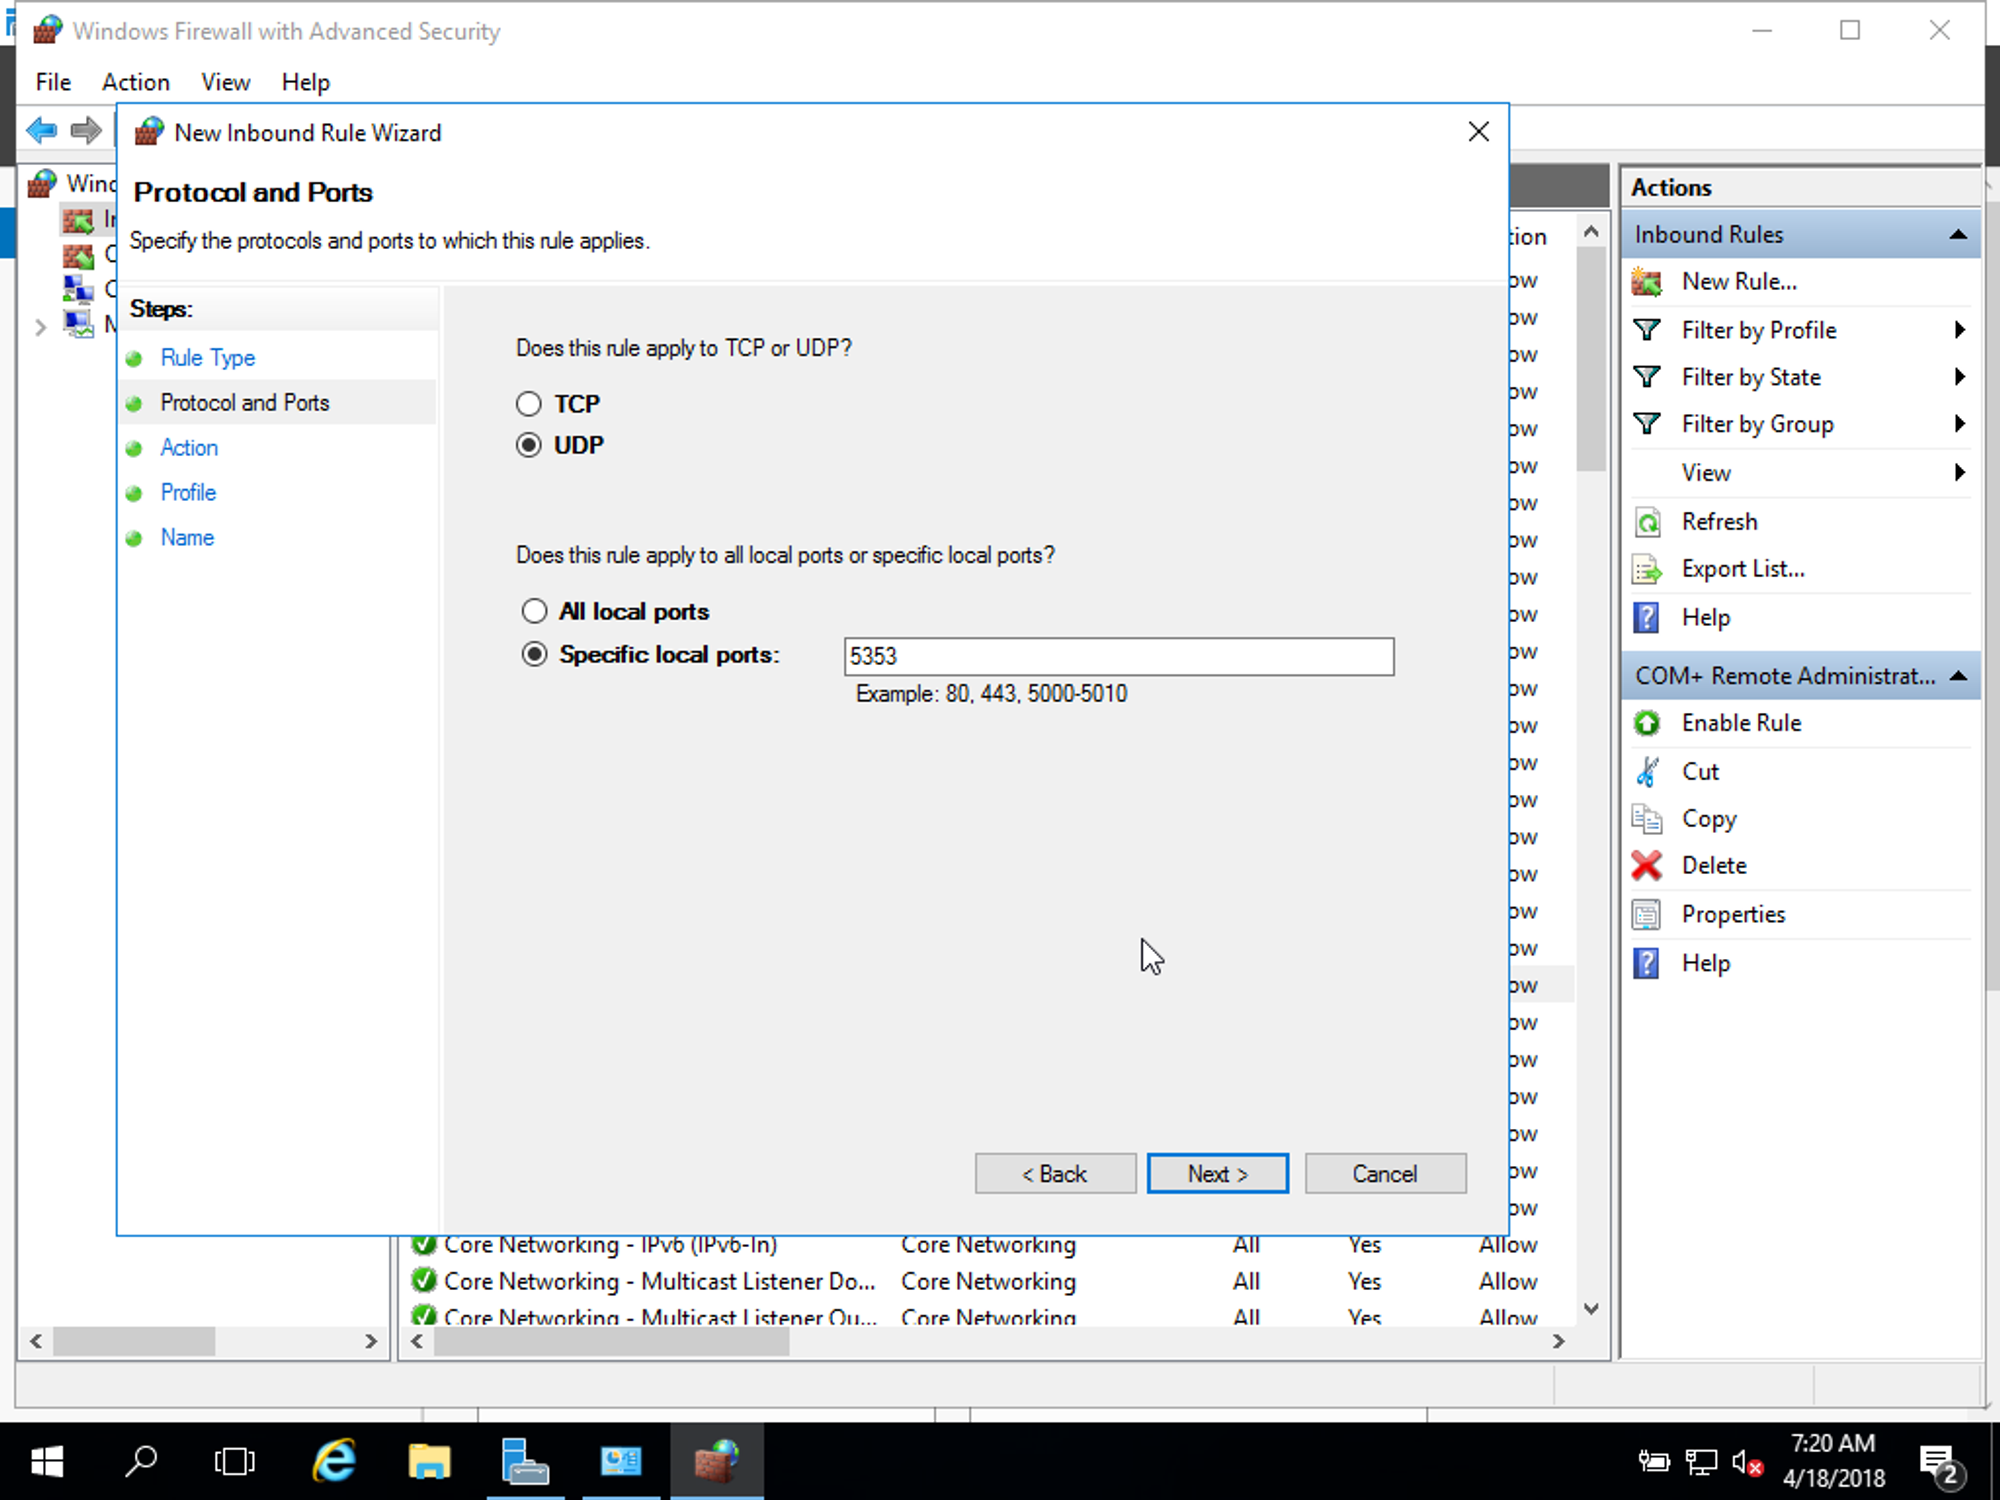Enable the selected COM+ rule
Screen dimensions: 2000x1500
click(1740, 722)
